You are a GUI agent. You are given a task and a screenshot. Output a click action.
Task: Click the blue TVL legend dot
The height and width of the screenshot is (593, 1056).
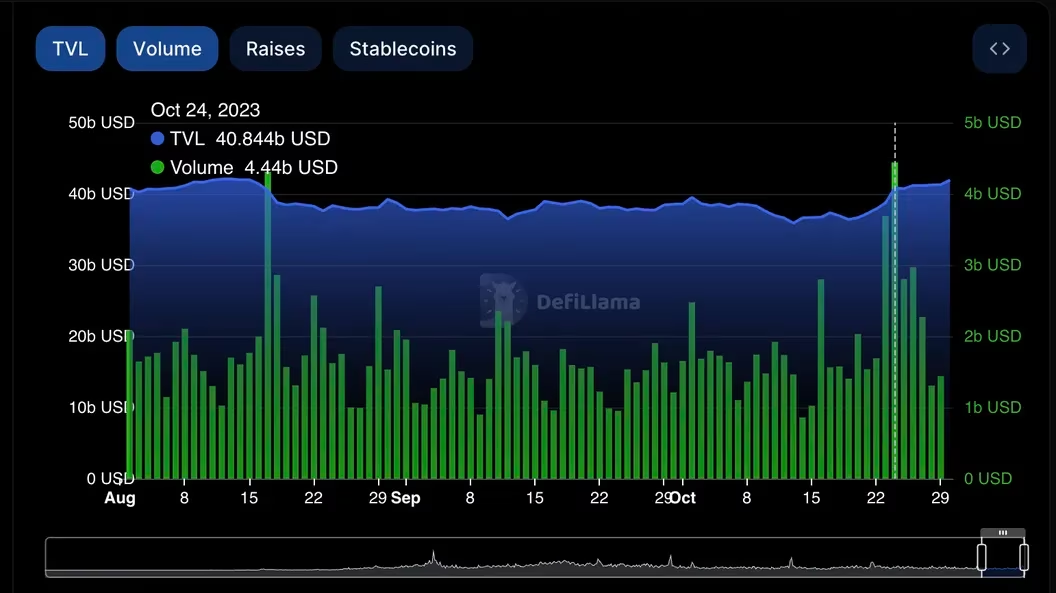[158, 139]
